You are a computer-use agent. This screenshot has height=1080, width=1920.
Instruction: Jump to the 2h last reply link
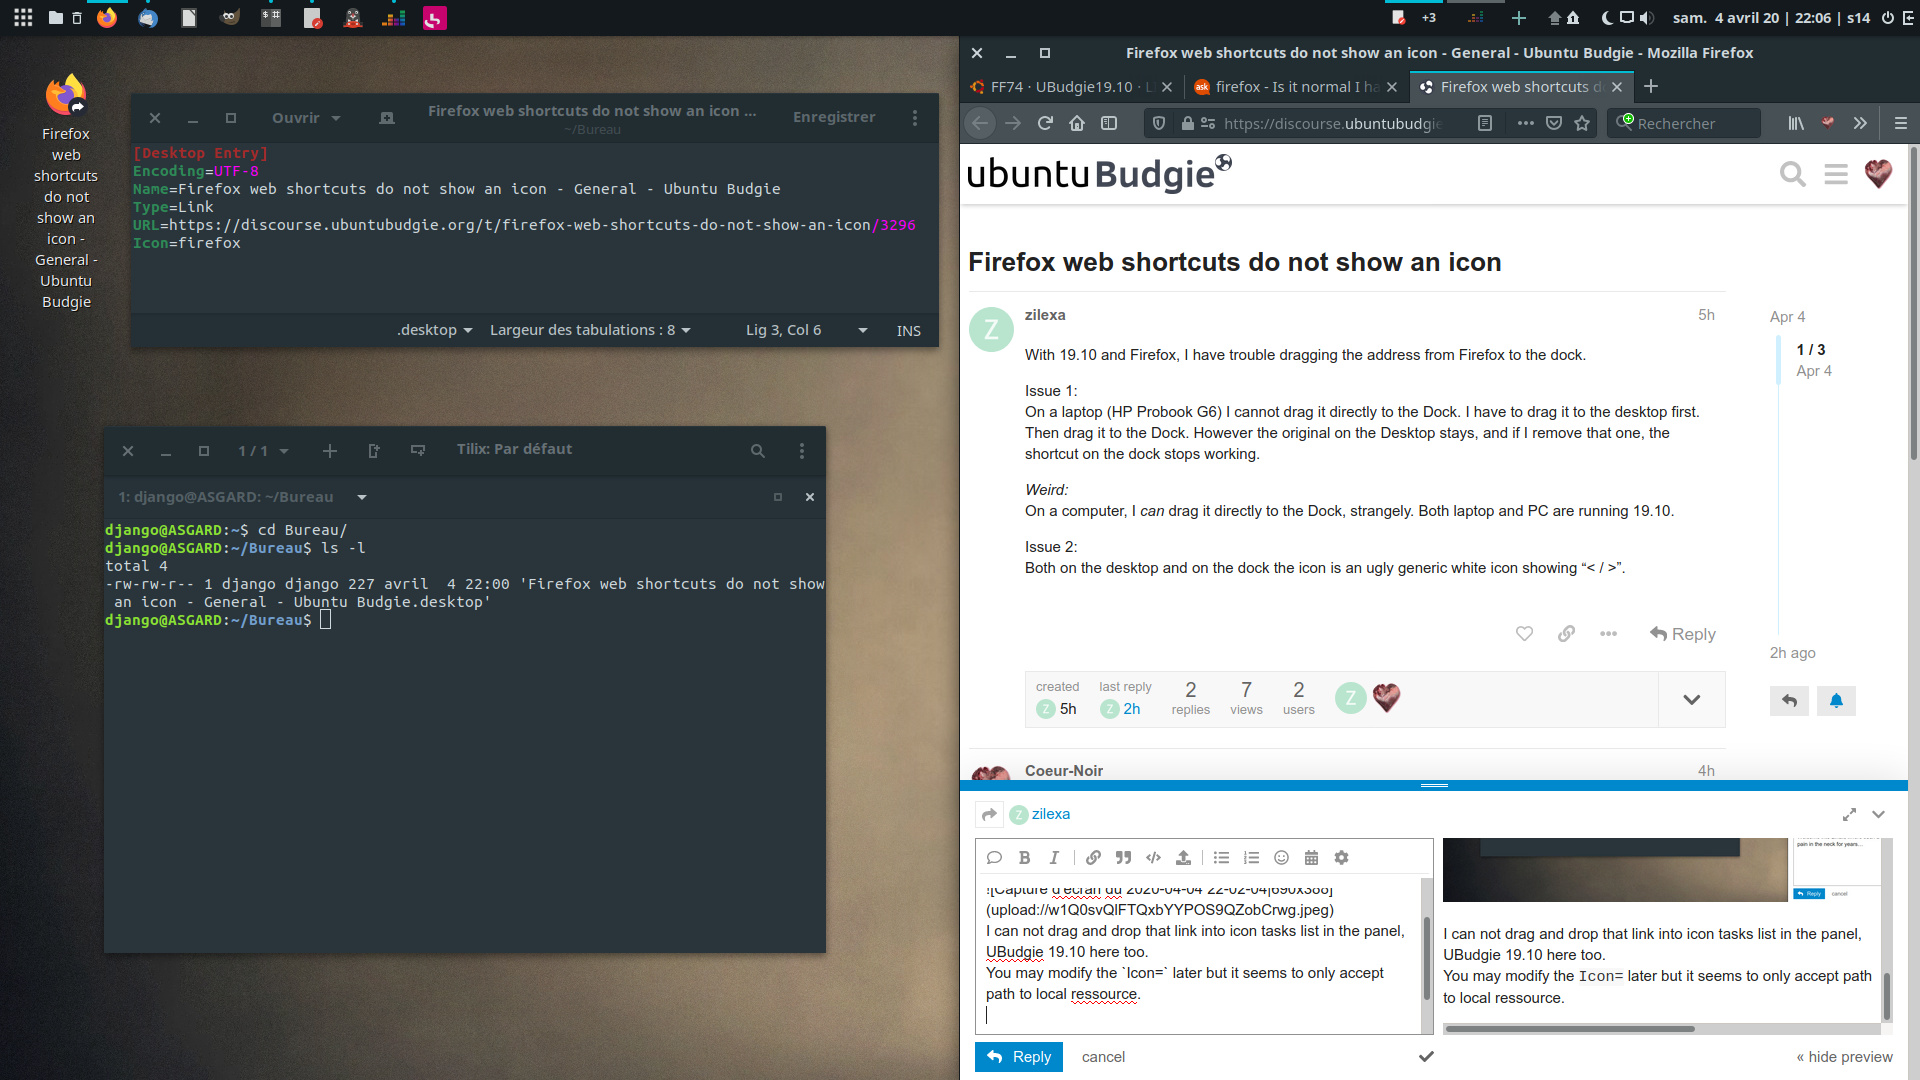(1131, 709)
